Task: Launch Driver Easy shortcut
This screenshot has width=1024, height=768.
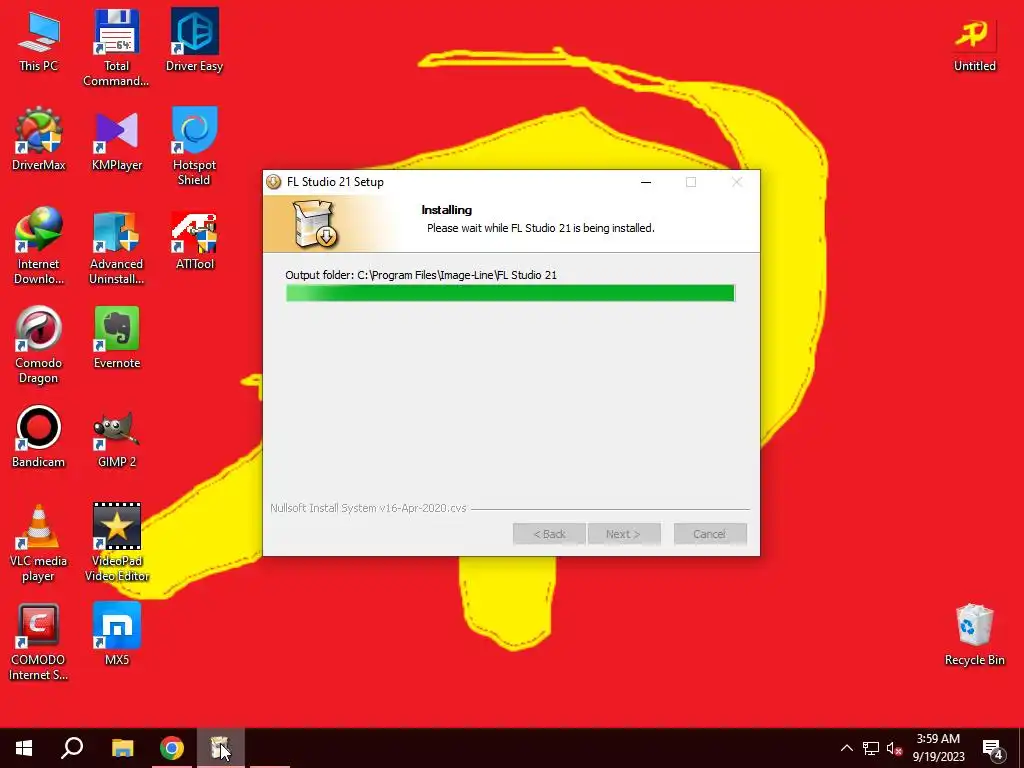Action: click(194, 40)
